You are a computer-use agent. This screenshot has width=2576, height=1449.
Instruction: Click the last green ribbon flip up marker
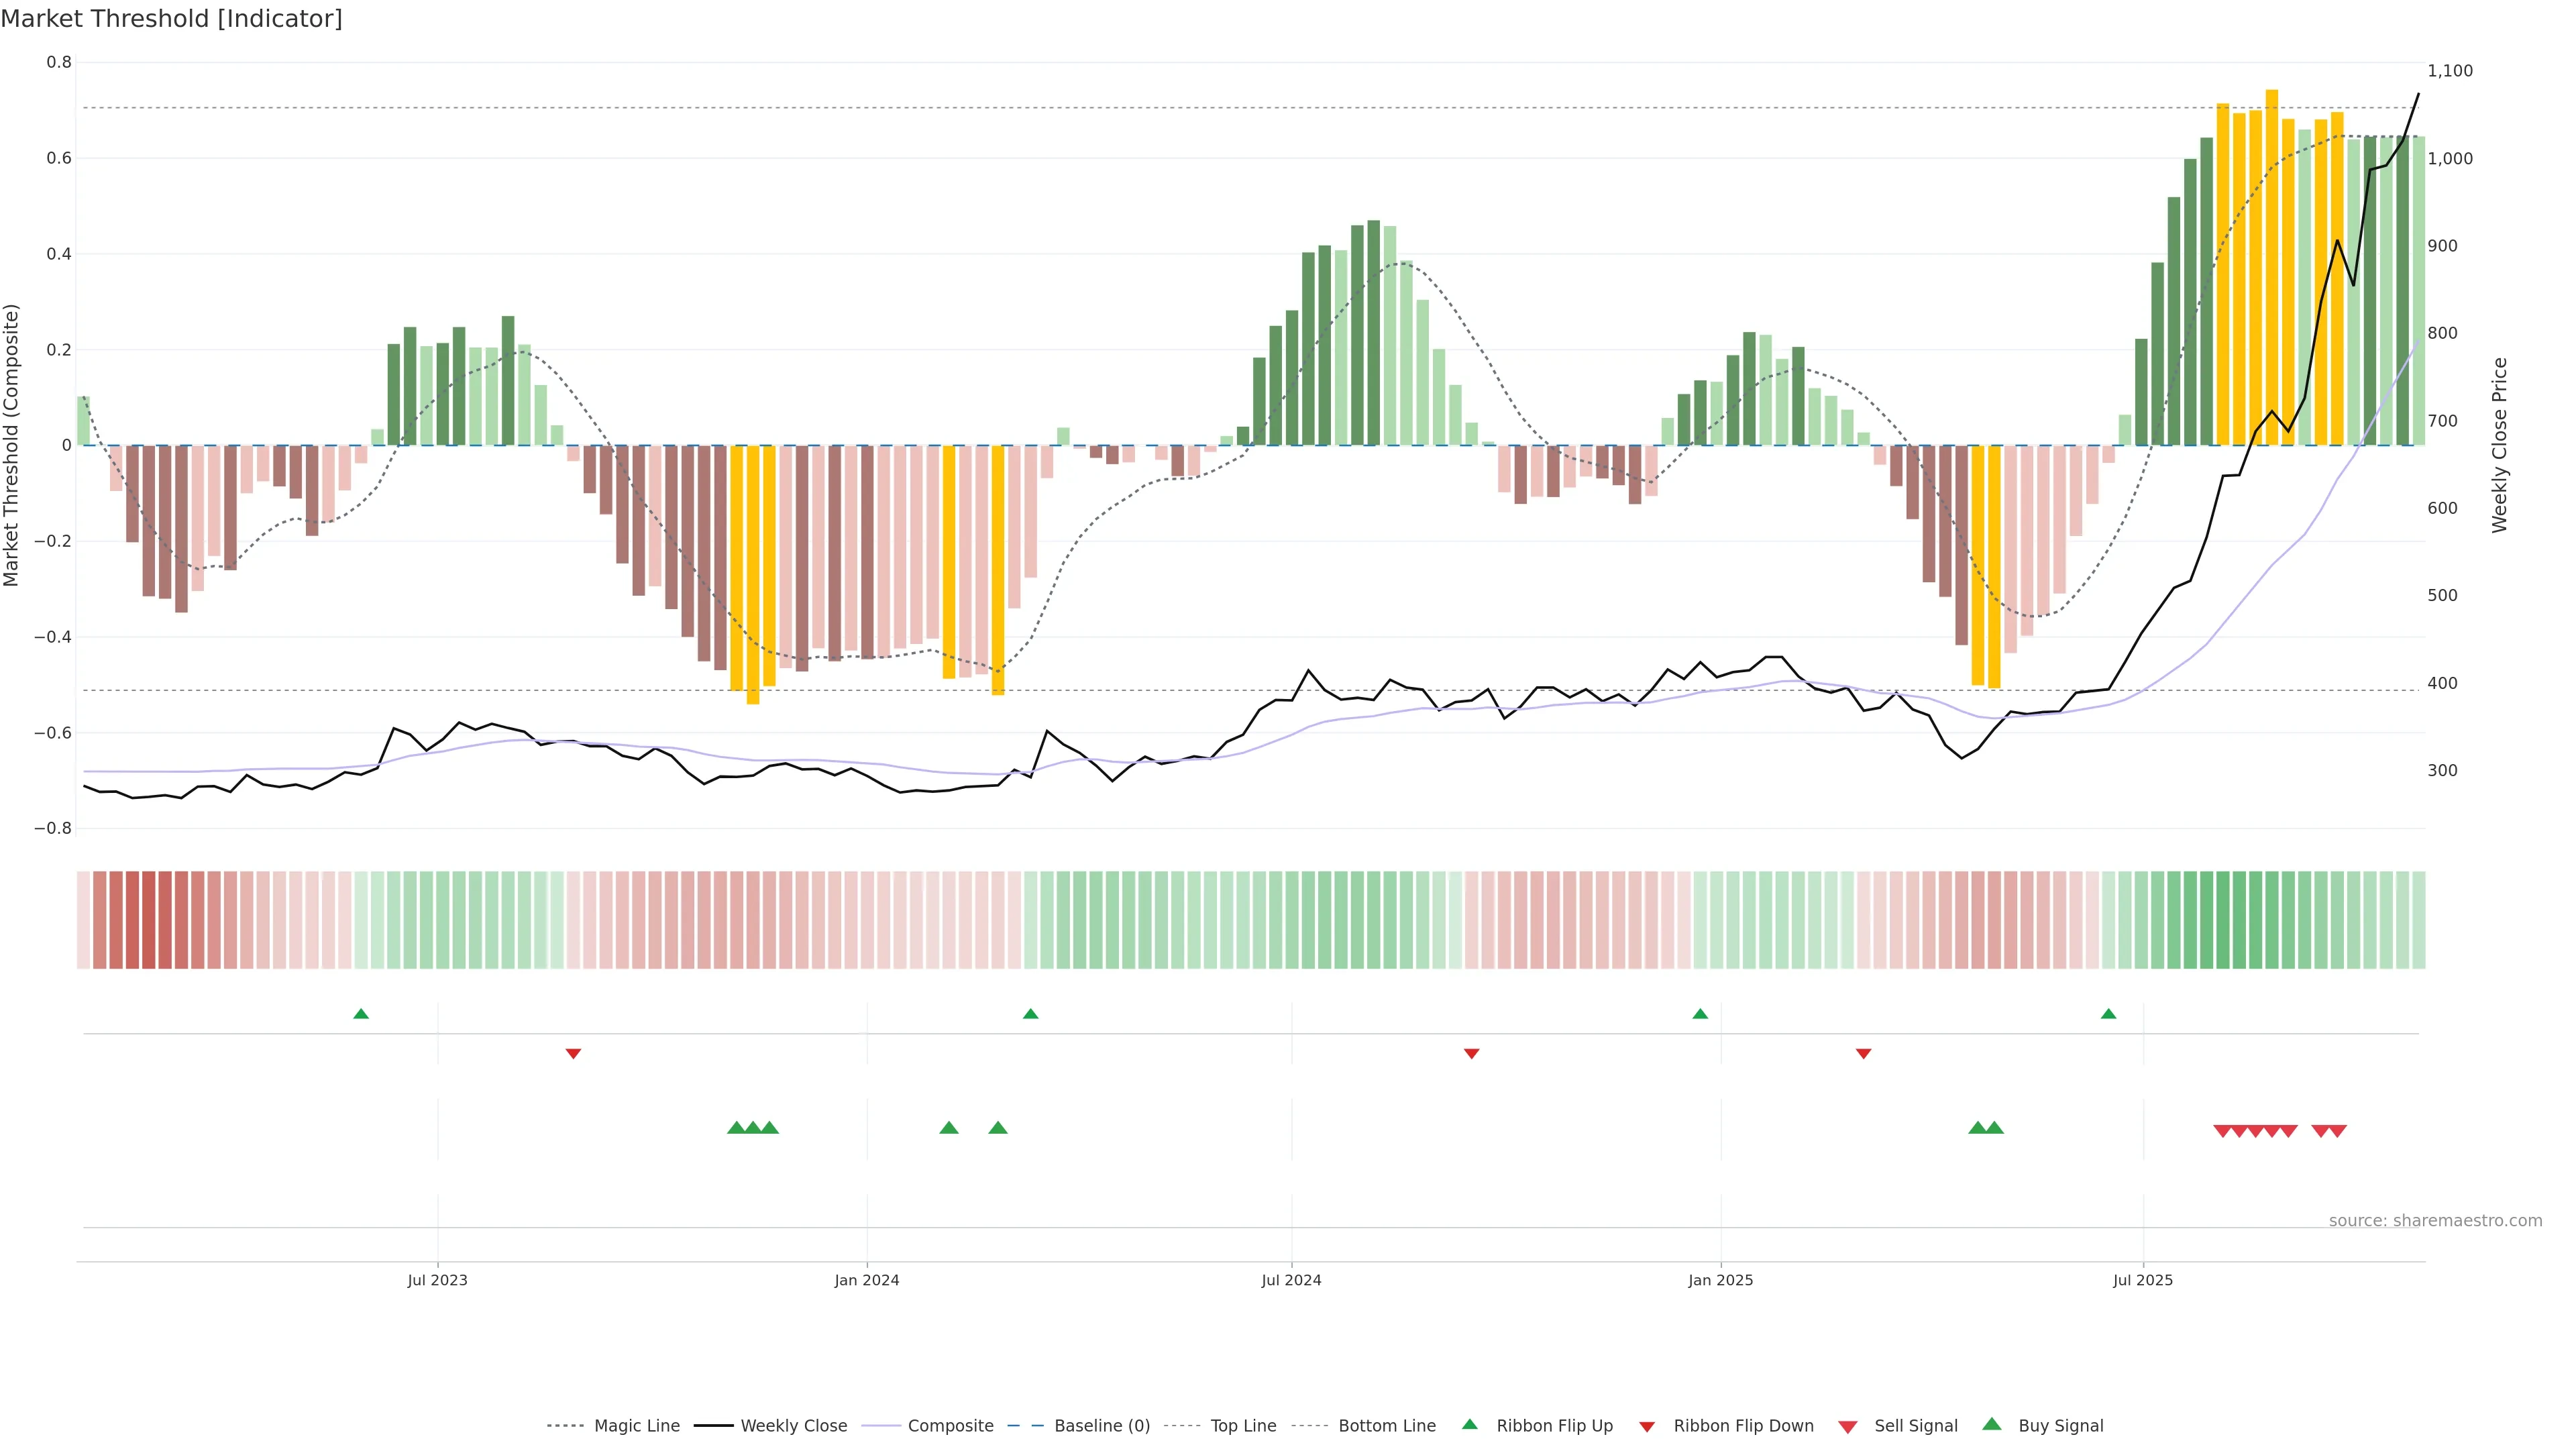pyautogui.click(x=2108, y=1014)
